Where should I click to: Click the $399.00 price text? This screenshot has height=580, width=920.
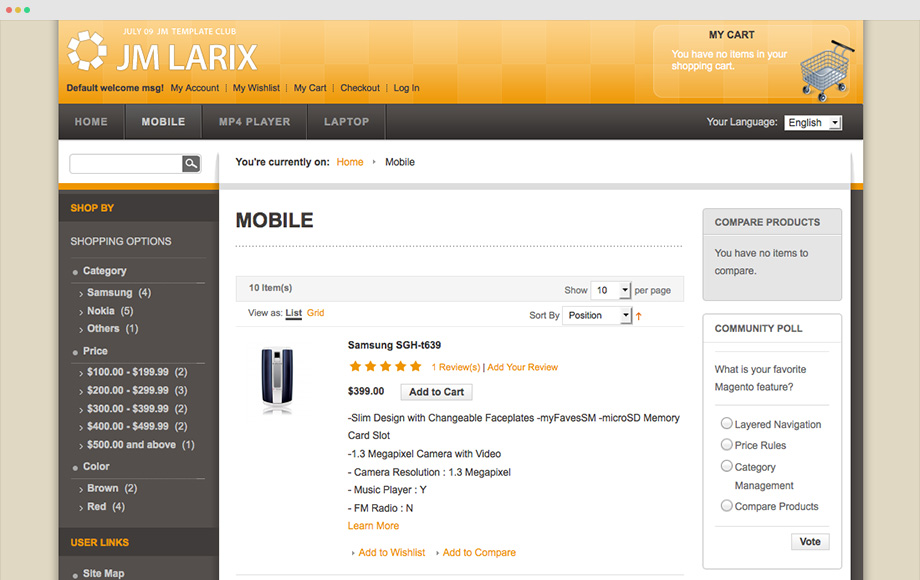click(x=366, y=391)
